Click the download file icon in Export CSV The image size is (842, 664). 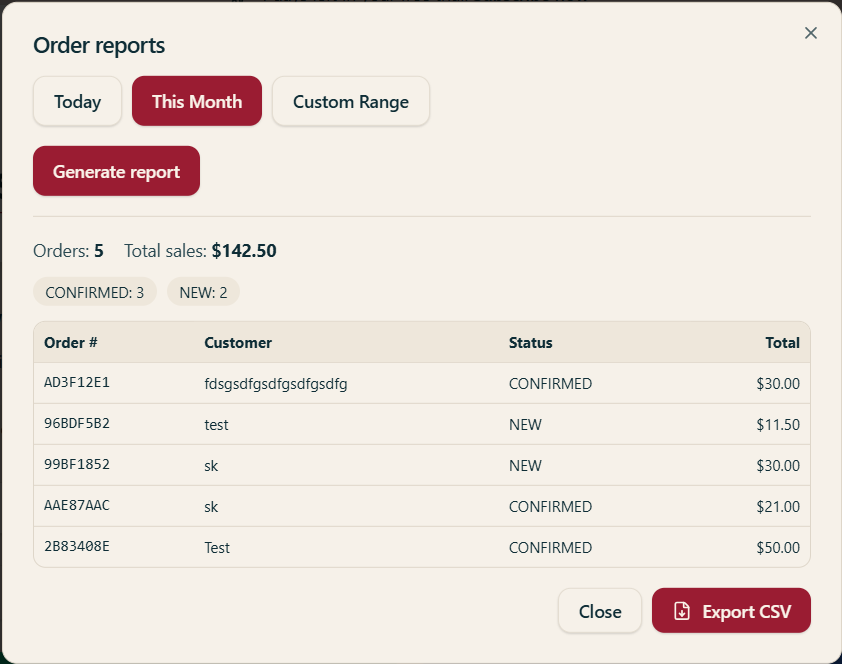pyautogui.click(x=681, y=611)
